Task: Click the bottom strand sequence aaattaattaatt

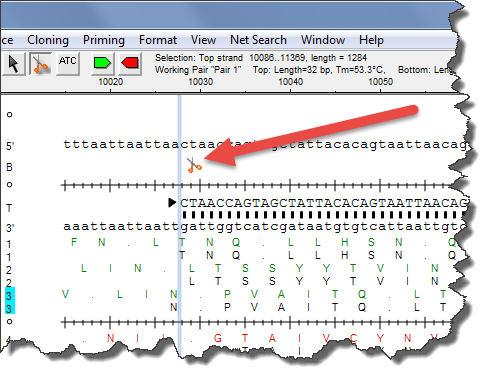Action: coord(122,227)
